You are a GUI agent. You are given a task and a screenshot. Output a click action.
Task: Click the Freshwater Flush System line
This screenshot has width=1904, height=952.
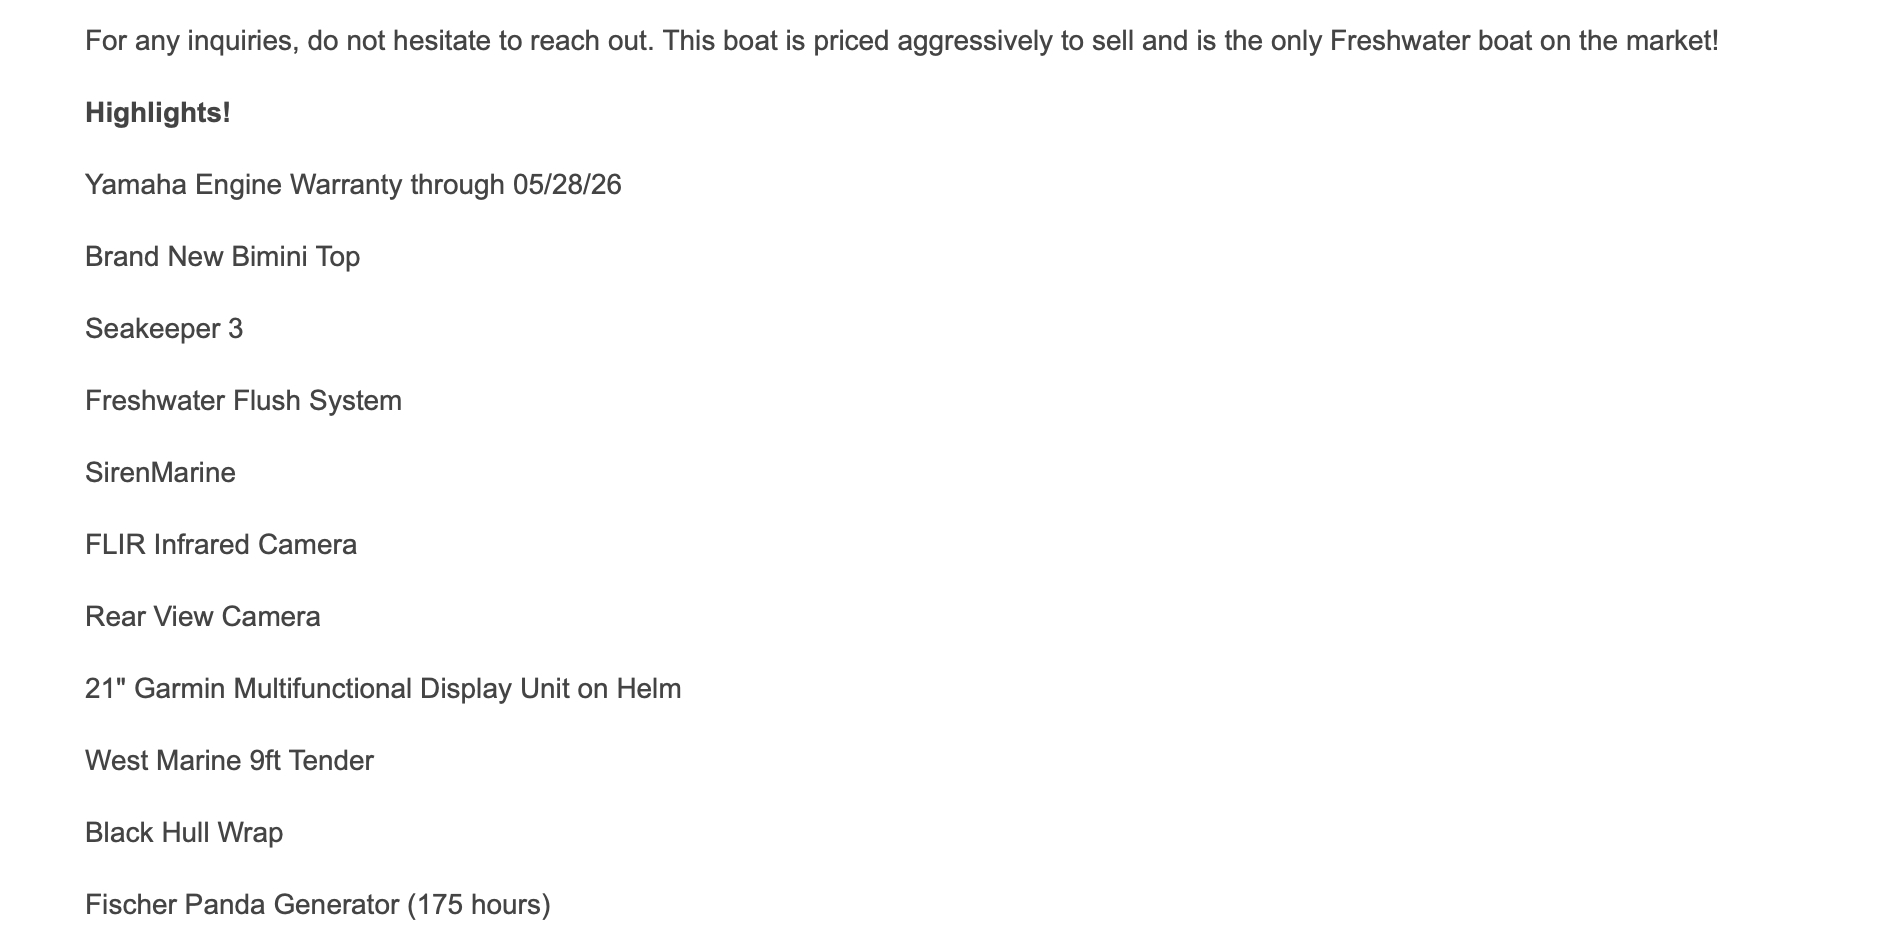coord(243,401)
